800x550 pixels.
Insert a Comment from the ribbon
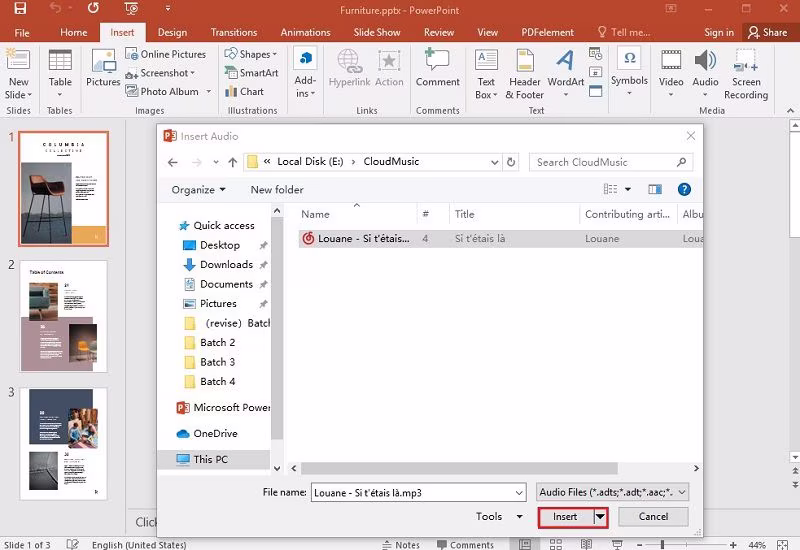pos(437,67)
